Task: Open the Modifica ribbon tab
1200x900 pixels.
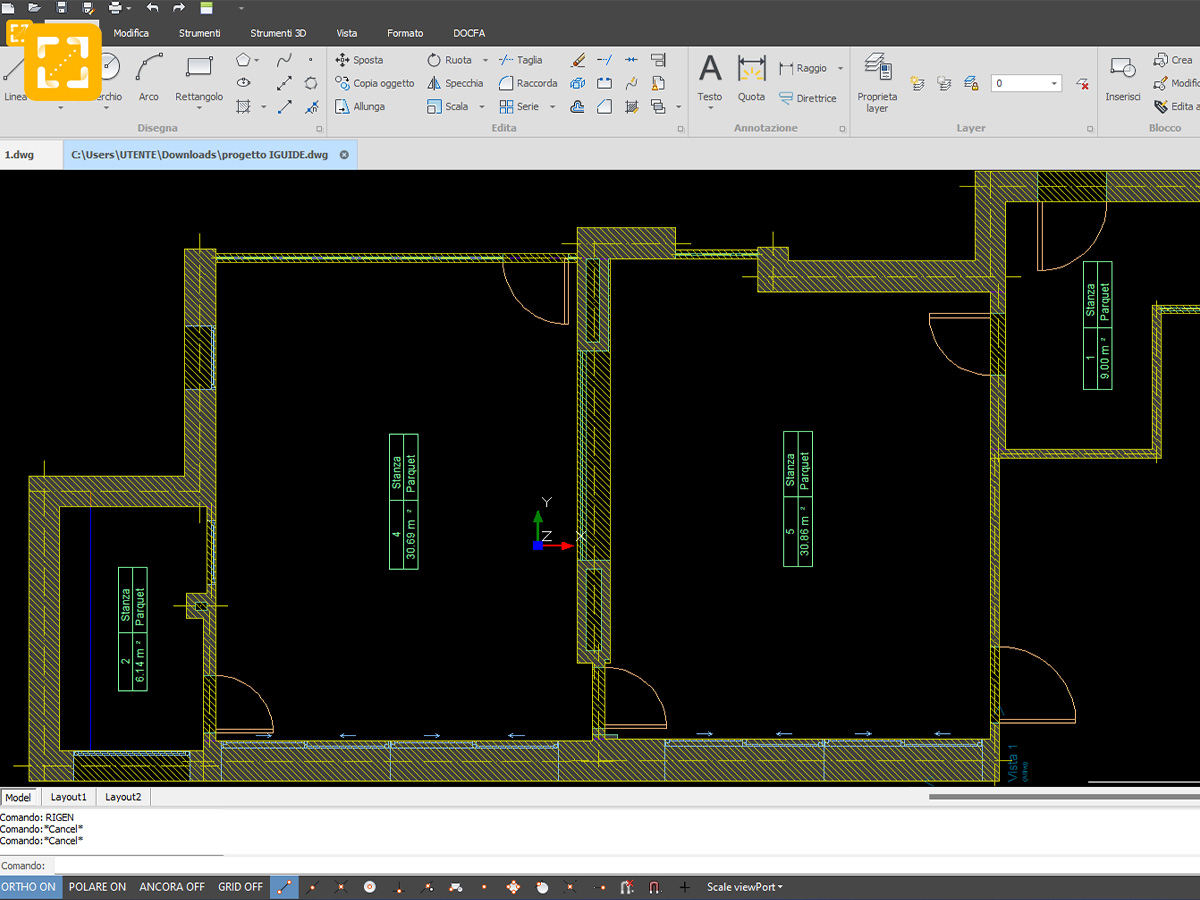Action: [x=131, y=33]
